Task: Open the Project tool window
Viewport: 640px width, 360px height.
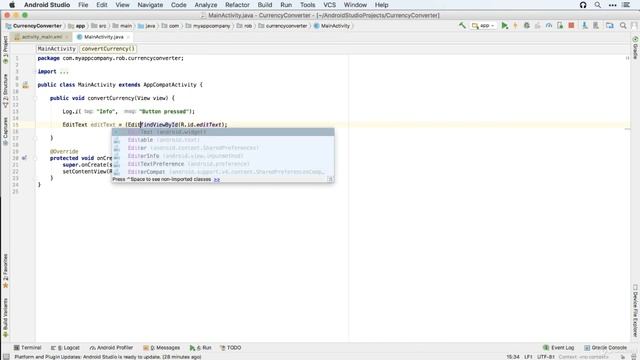Action: (5, 49)
